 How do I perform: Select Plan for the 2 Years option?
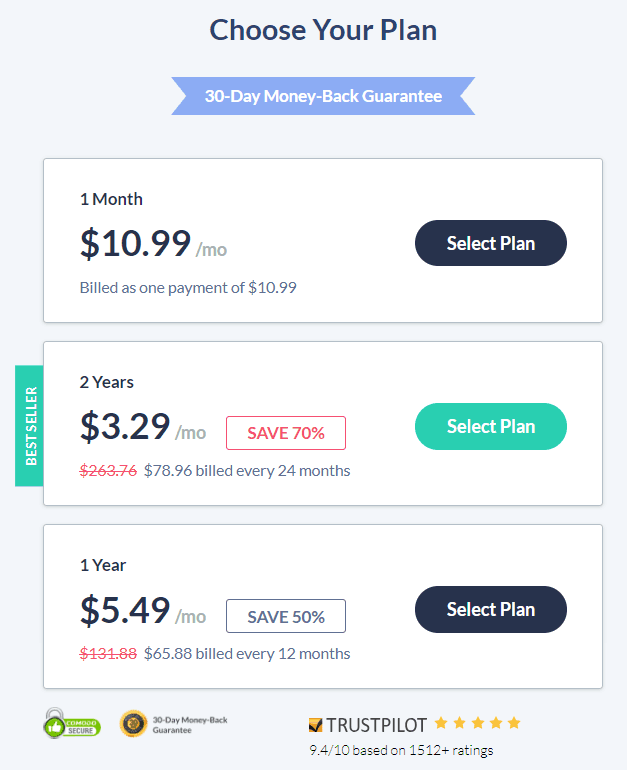click(x=491, y=426)
